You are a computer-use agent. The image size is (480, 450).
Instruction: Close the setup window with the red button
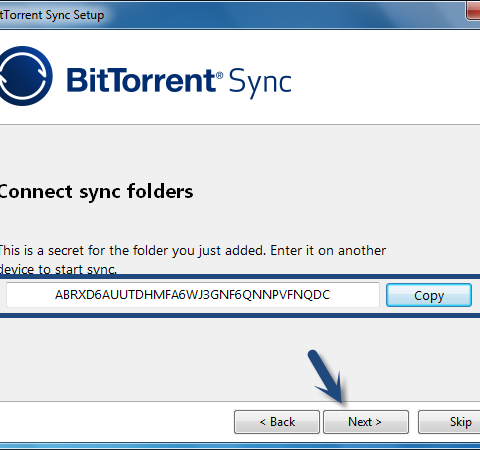click(x=473, y=11)
